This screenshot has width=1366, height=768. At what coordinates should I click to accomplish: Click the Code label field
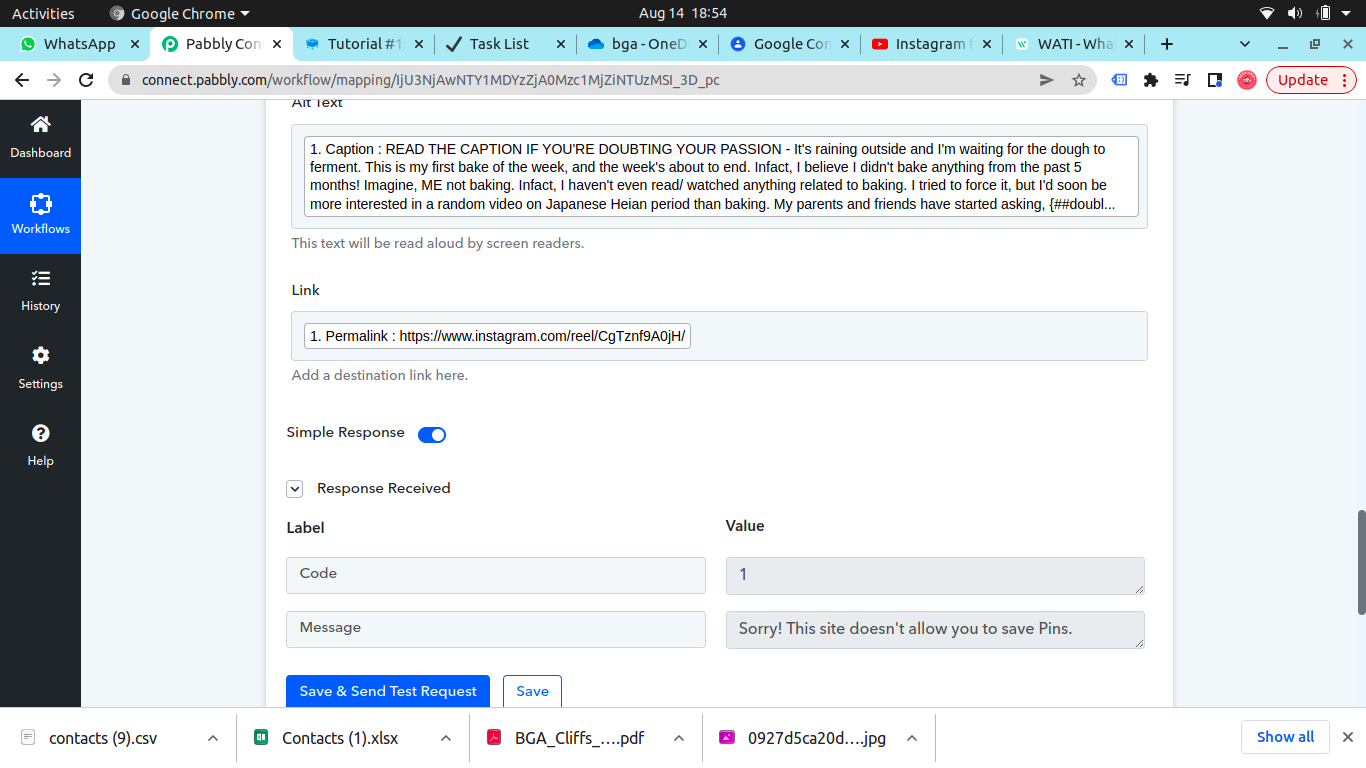[x=496, y=575]
